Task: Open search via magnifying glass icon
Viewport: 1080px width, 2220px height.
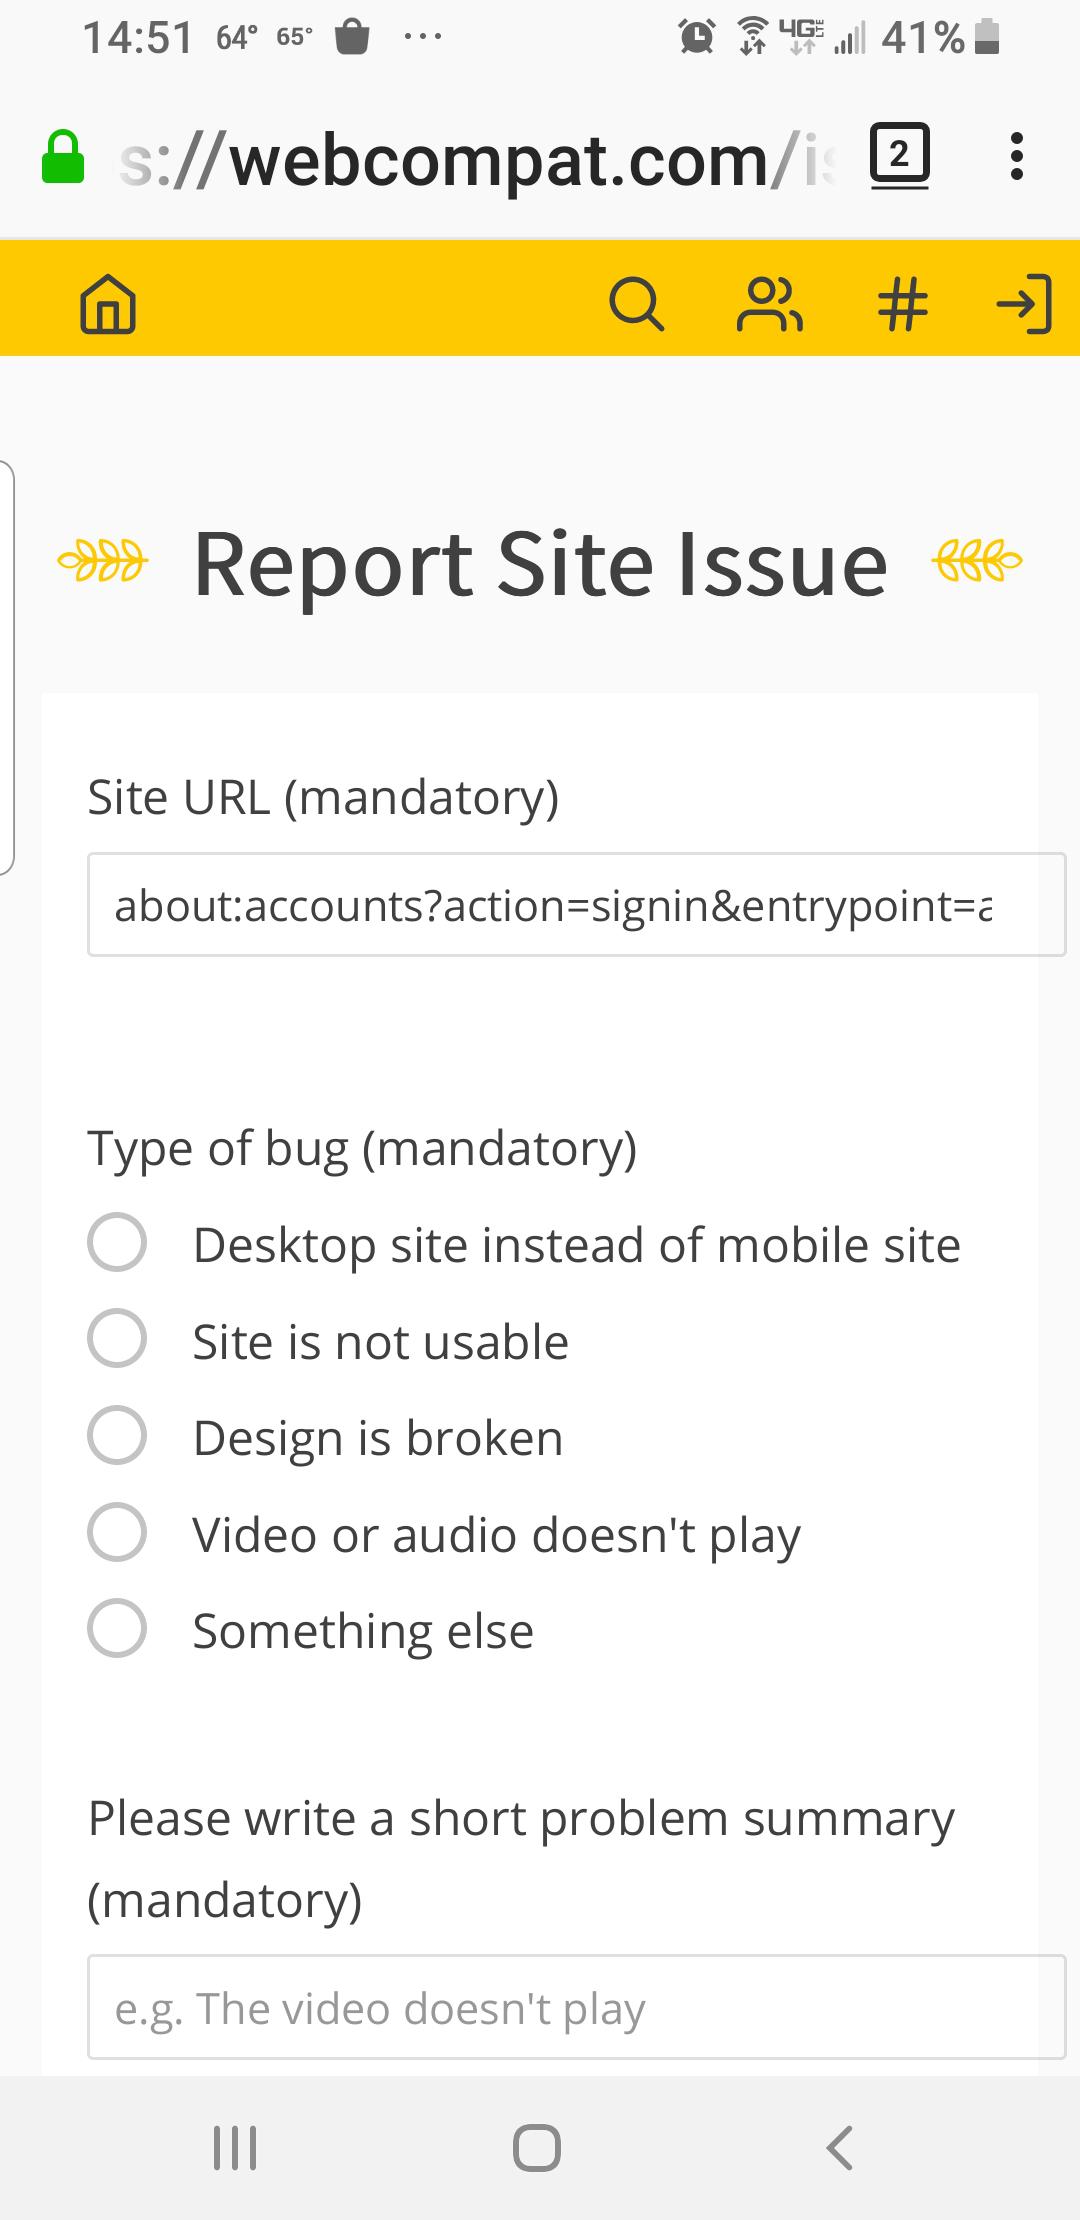Action: click(x=636, y=303)
